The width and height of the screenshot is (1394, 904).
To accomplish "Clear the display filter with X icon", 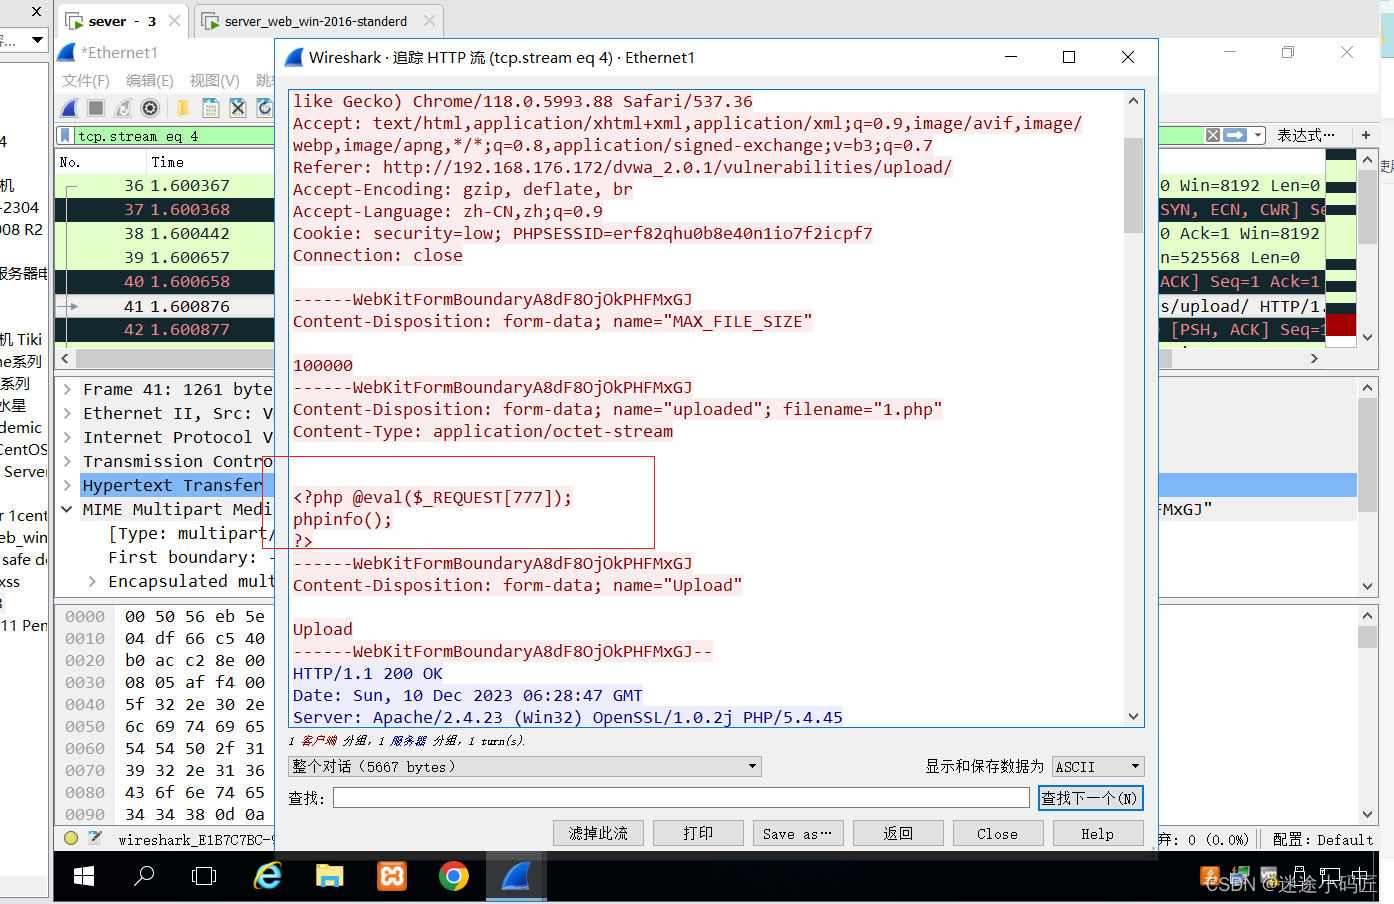I will pos(1212,135).
